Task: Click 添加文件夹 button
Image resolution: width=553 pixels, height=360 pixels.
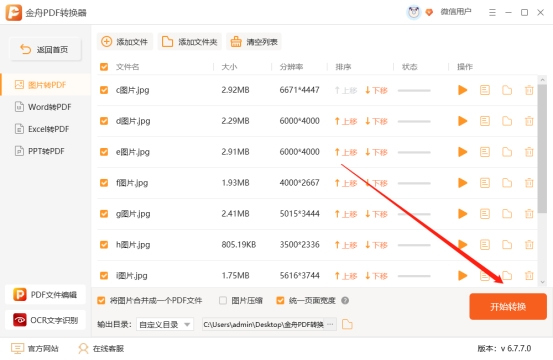Action: [x=189, y=42]
